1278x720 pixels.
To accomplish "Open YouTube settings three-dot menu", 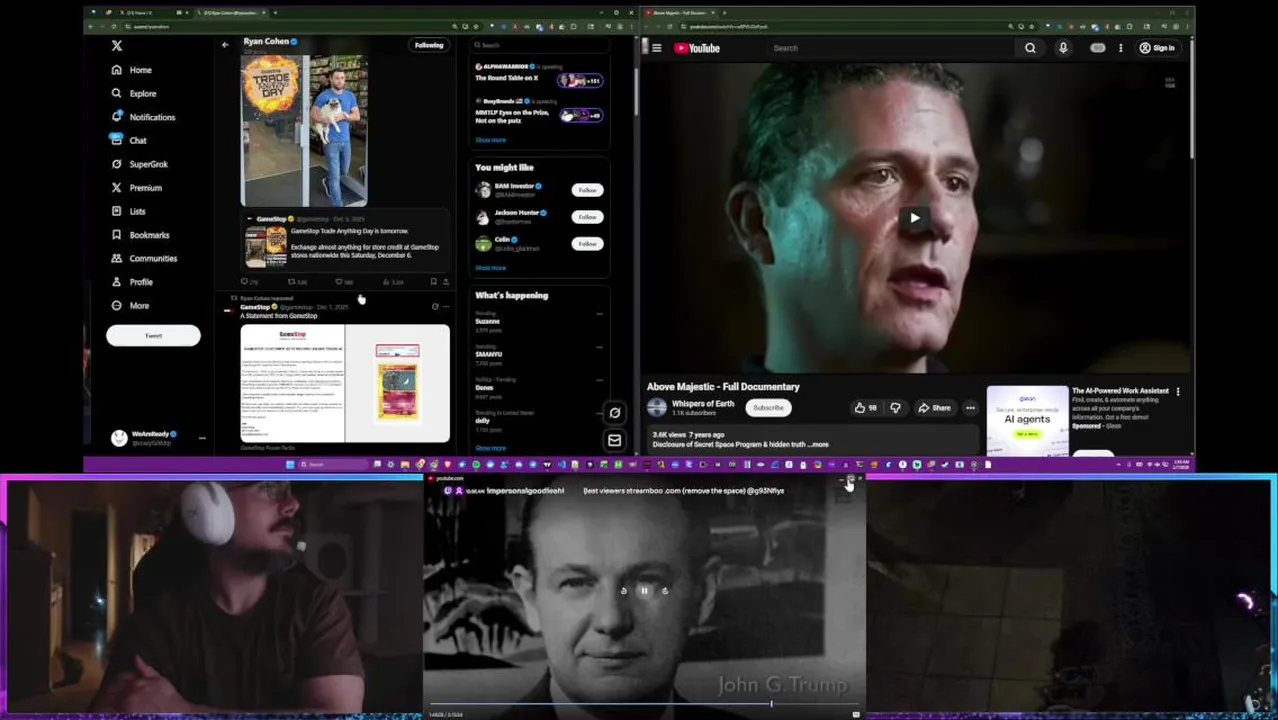I will click(1120, 48).
